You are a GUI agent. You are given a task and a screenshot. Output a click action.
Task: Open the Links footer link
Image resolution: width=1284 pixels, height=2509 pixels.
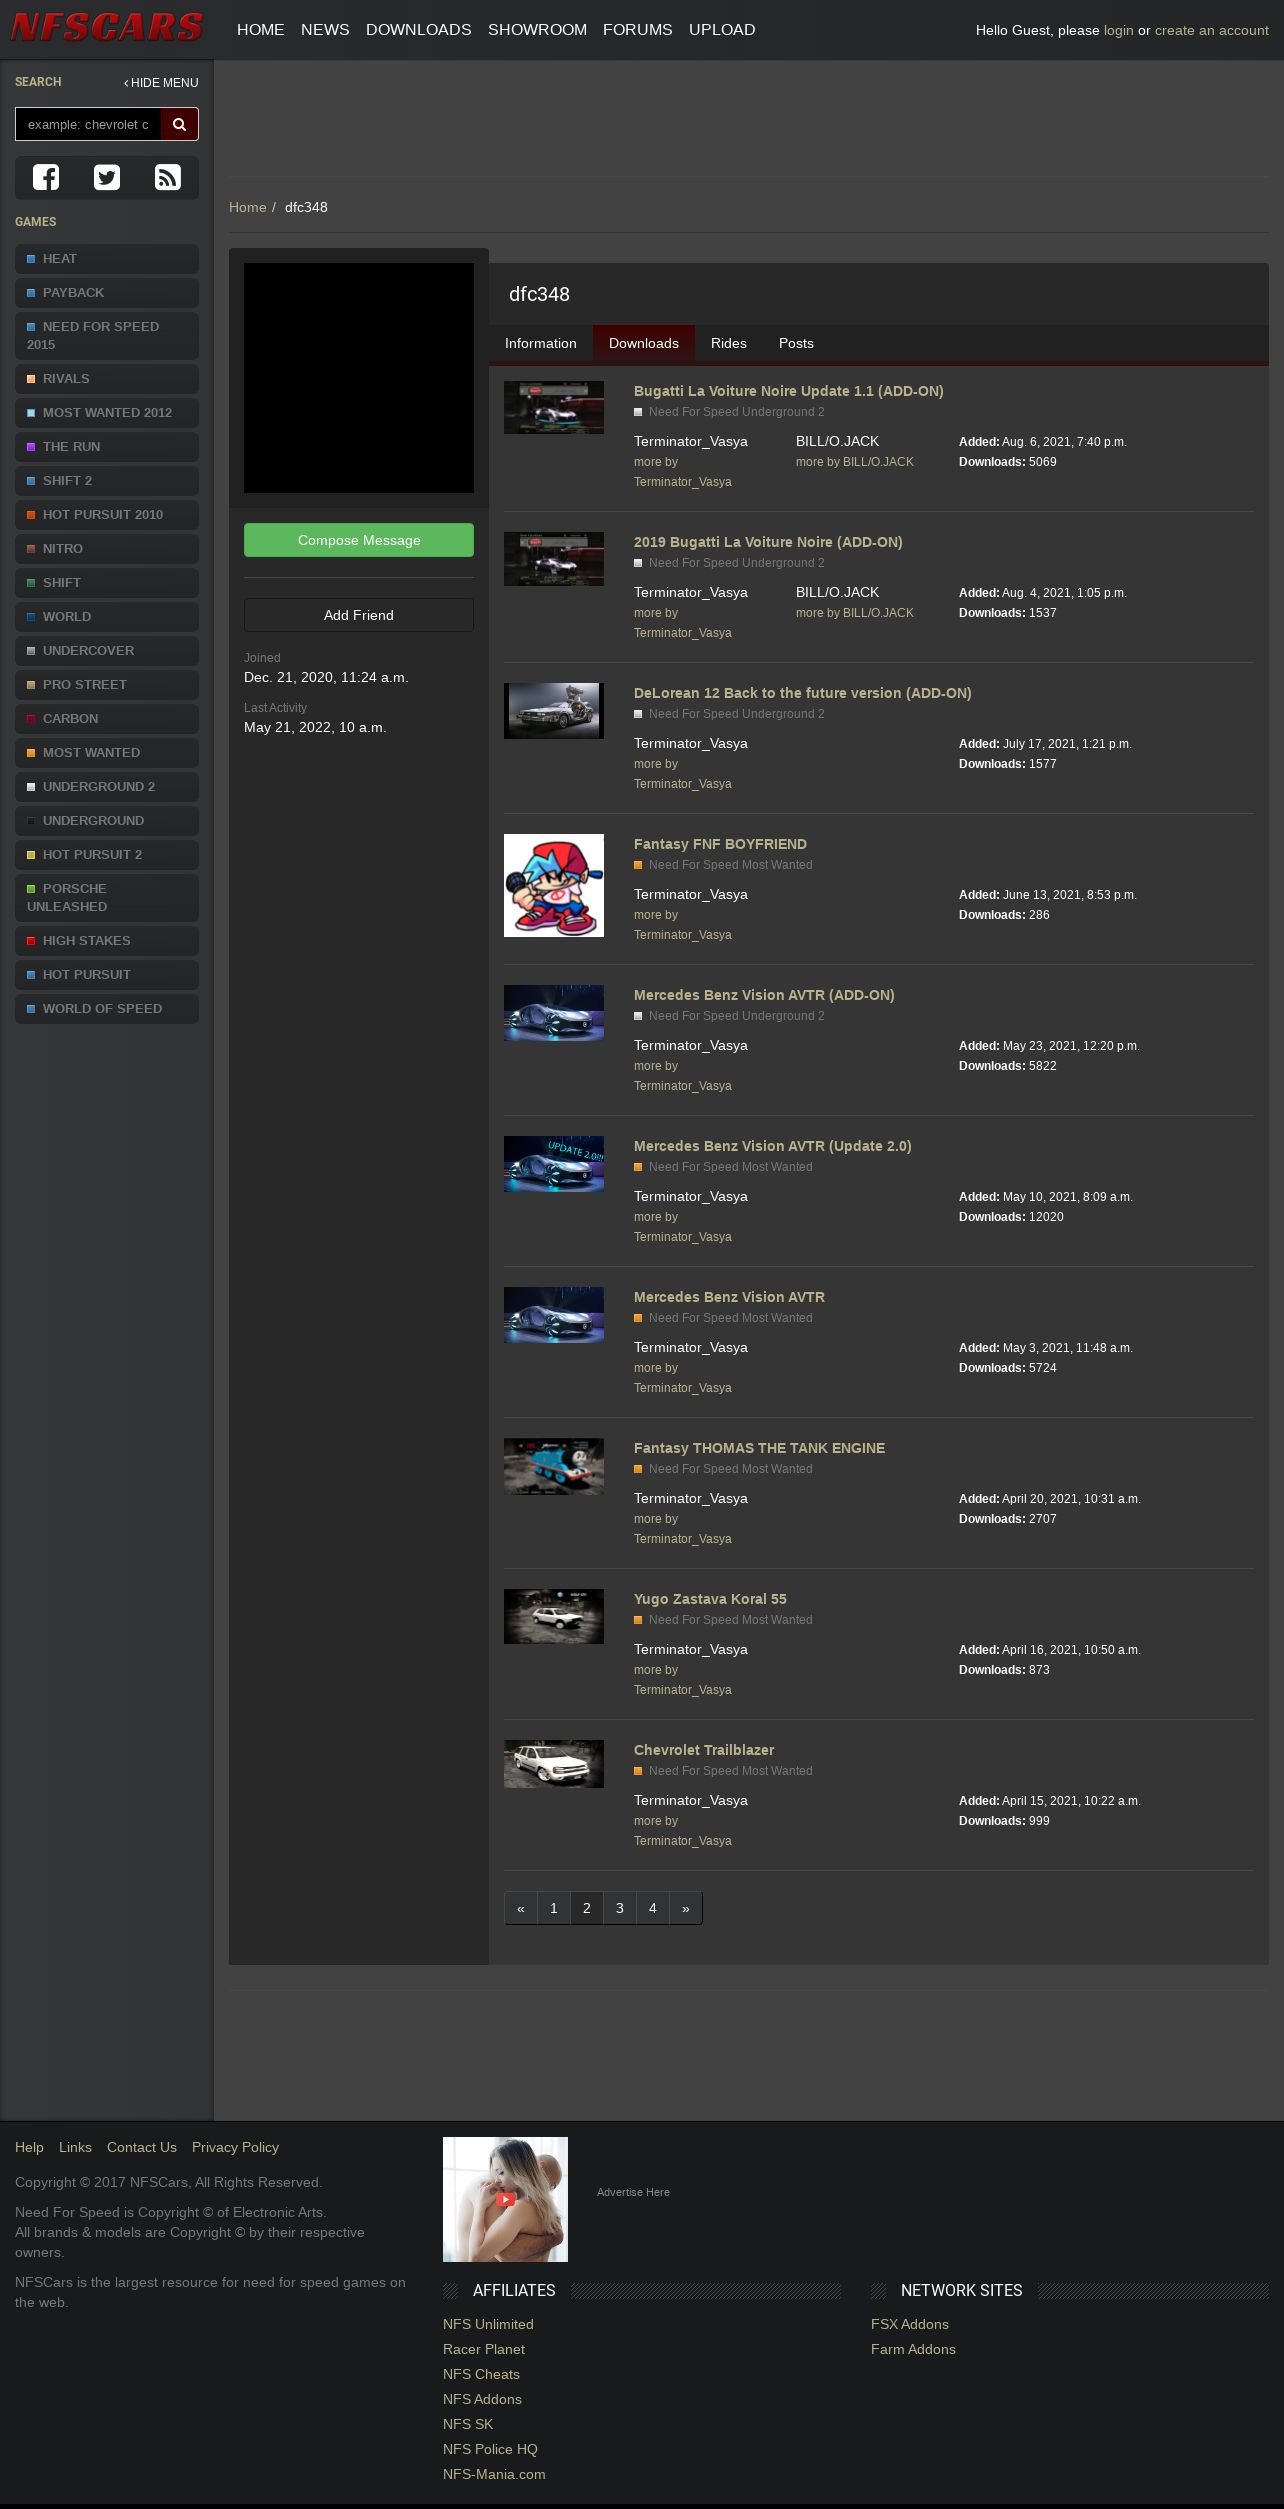pos(75,2147)
